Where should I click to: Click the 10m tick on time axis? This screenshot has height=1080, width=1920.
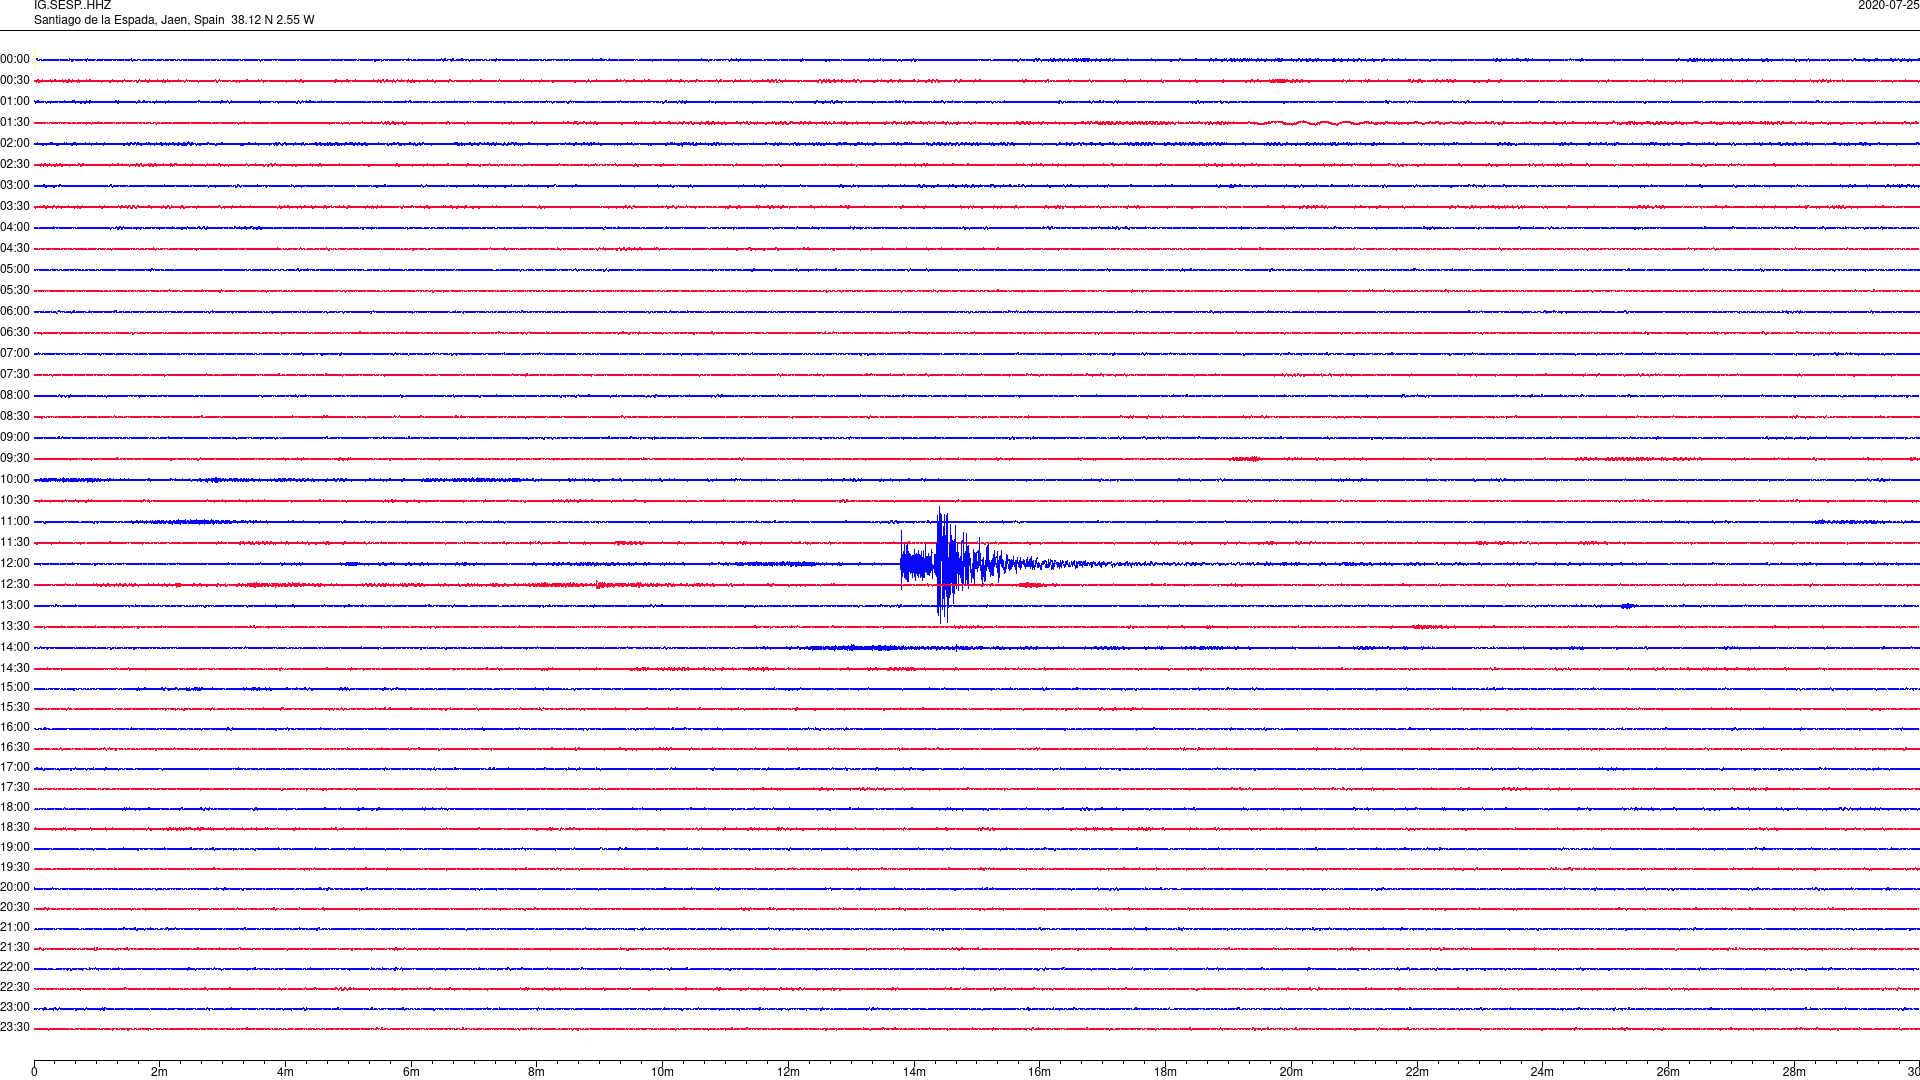point(662,1072)
